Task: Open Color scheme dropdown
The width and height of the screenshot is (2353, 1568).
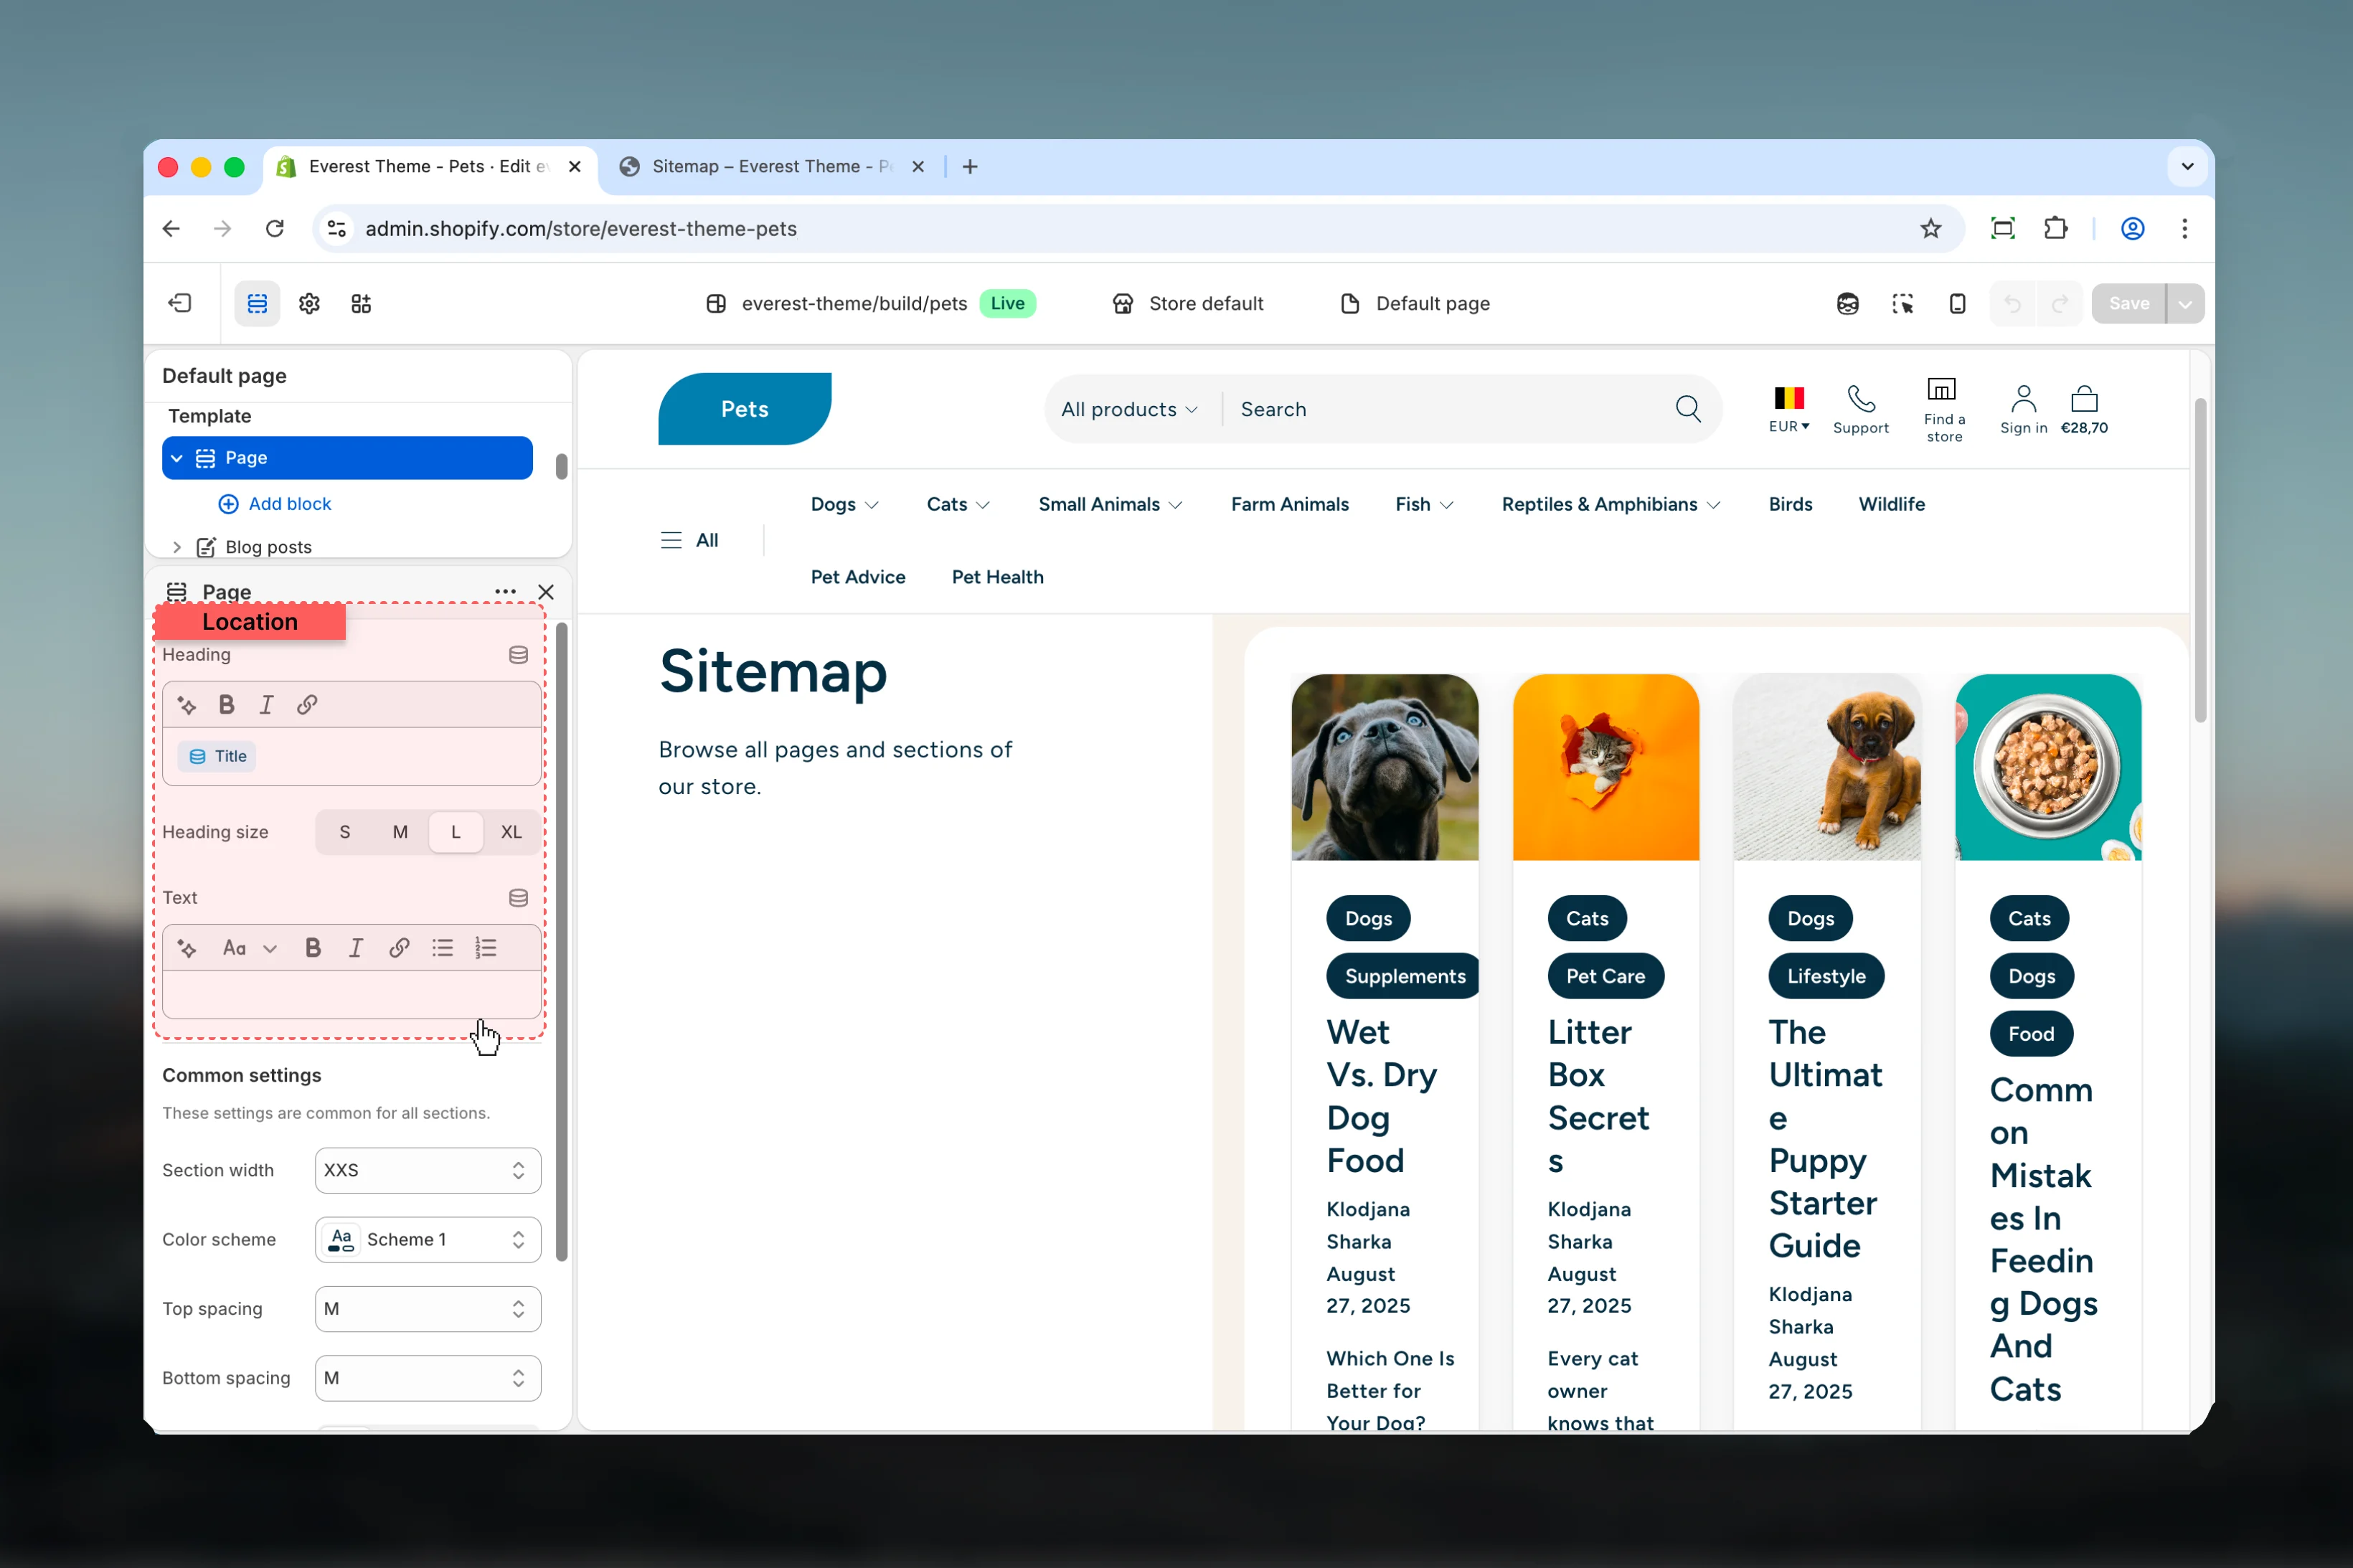Action: [428, 1240]
